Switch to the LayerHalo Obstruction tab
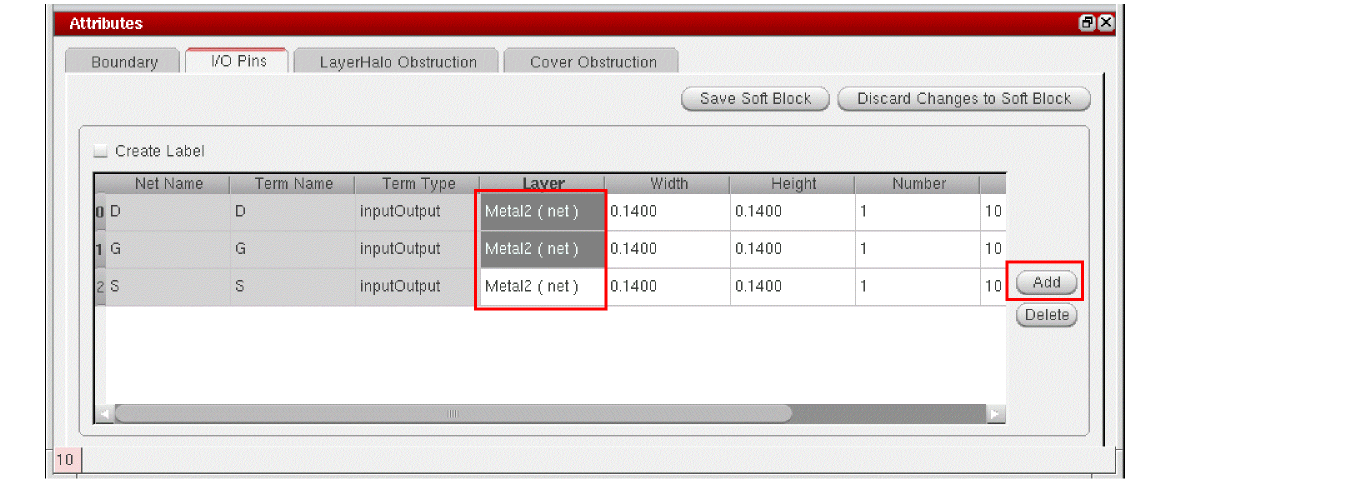Screen dimensions: 1355x479 [x=398, y=61]
